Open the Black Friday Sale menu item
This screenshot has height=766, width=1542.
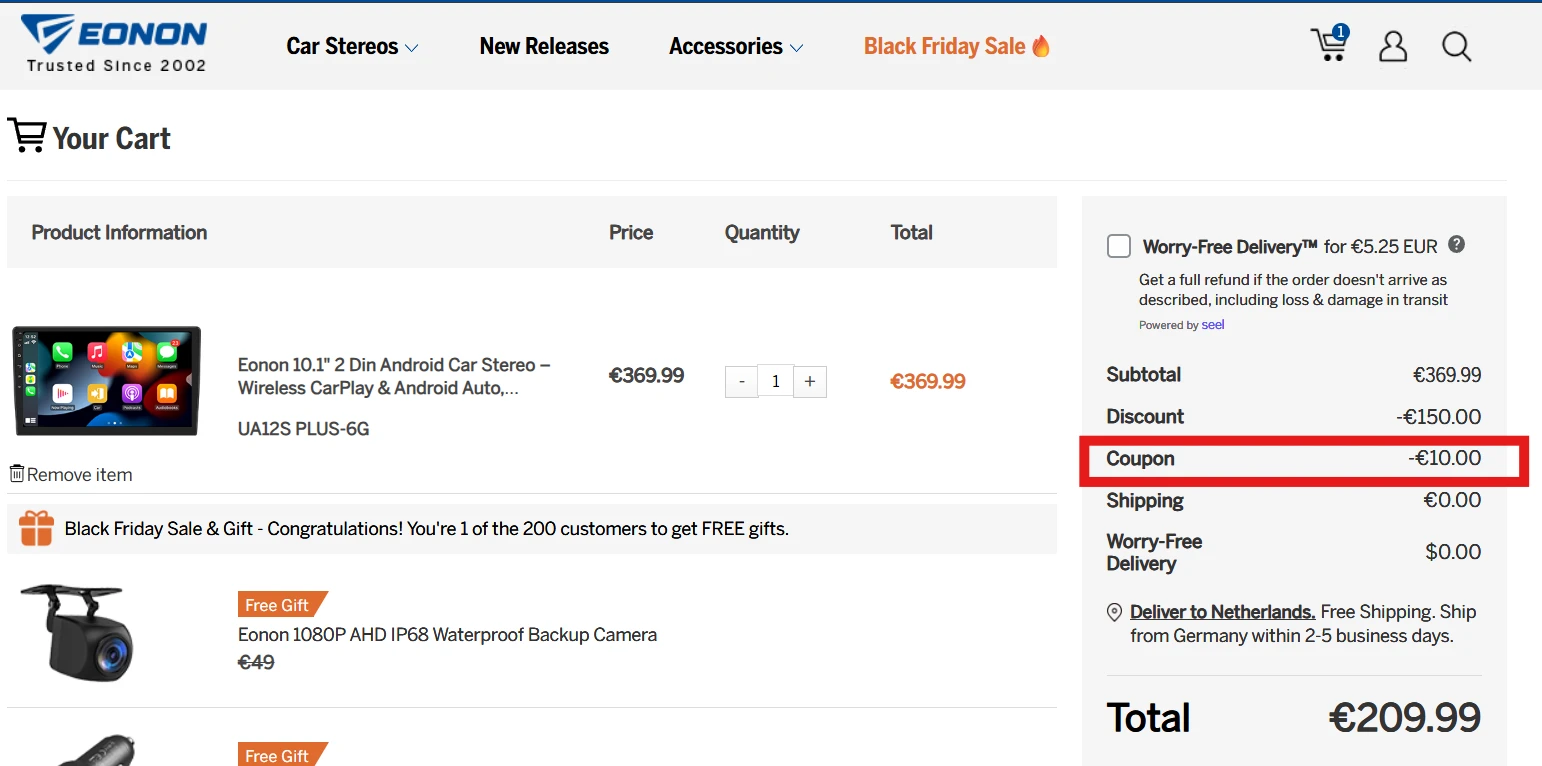tap(957, 46)
